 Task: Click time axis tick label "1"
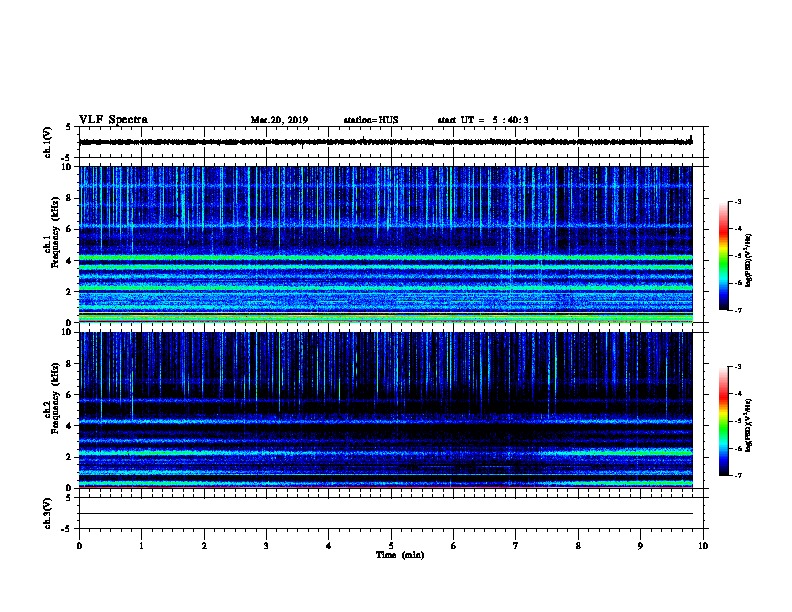click(141, 546)
